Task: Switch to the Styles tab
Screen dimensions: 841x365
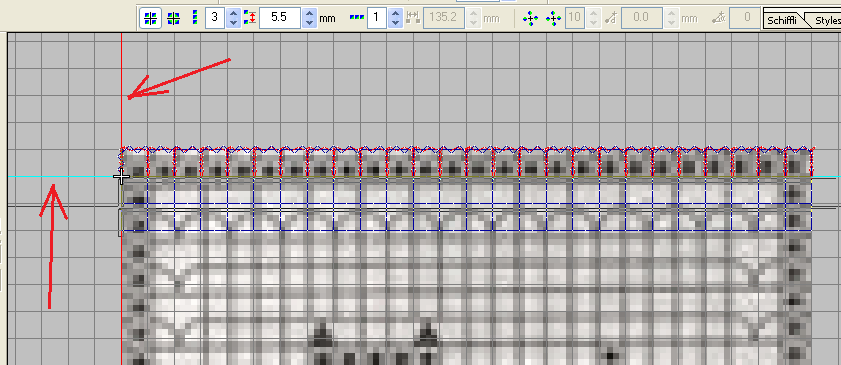Action: (x=827, y=20)
